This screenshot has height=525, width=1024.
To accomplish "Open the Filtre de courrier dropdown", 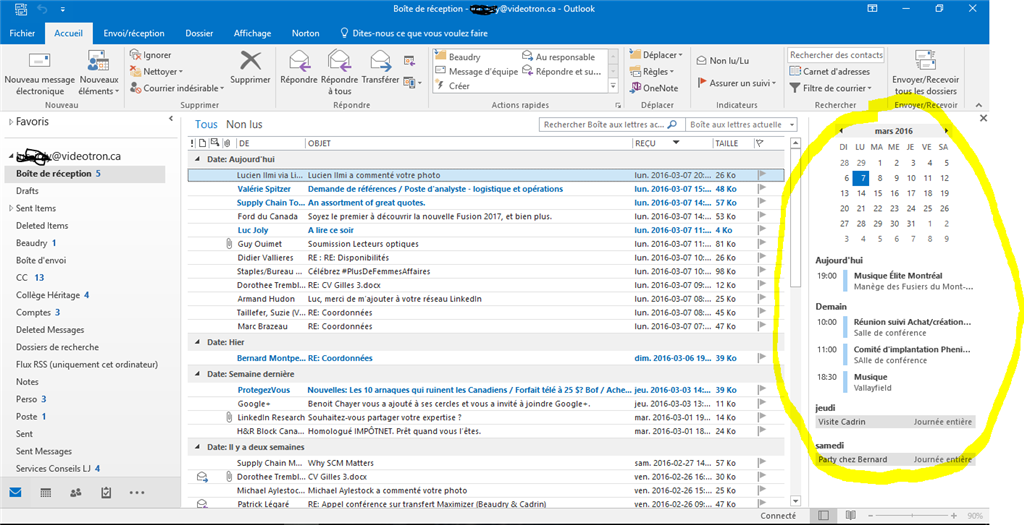I will coord(830,88).
